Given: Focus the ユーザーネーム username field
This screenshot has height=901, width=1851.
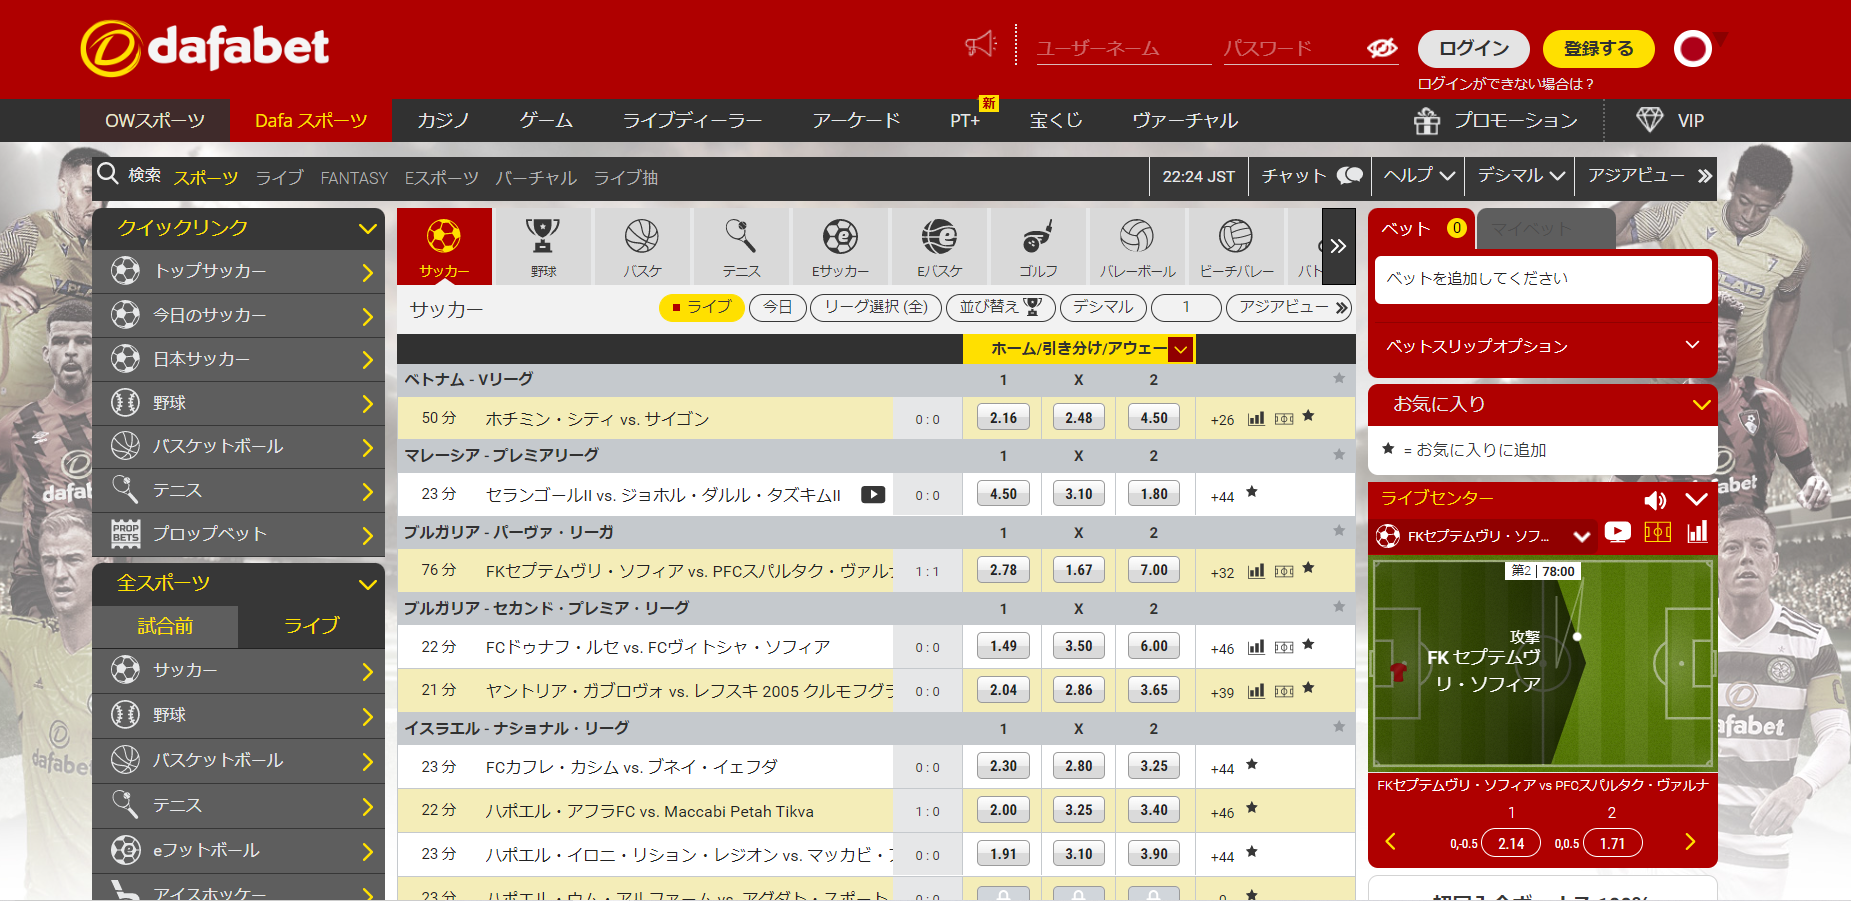Looking at the screenshot, I should pyautogui.click(x=1123, y=48).
